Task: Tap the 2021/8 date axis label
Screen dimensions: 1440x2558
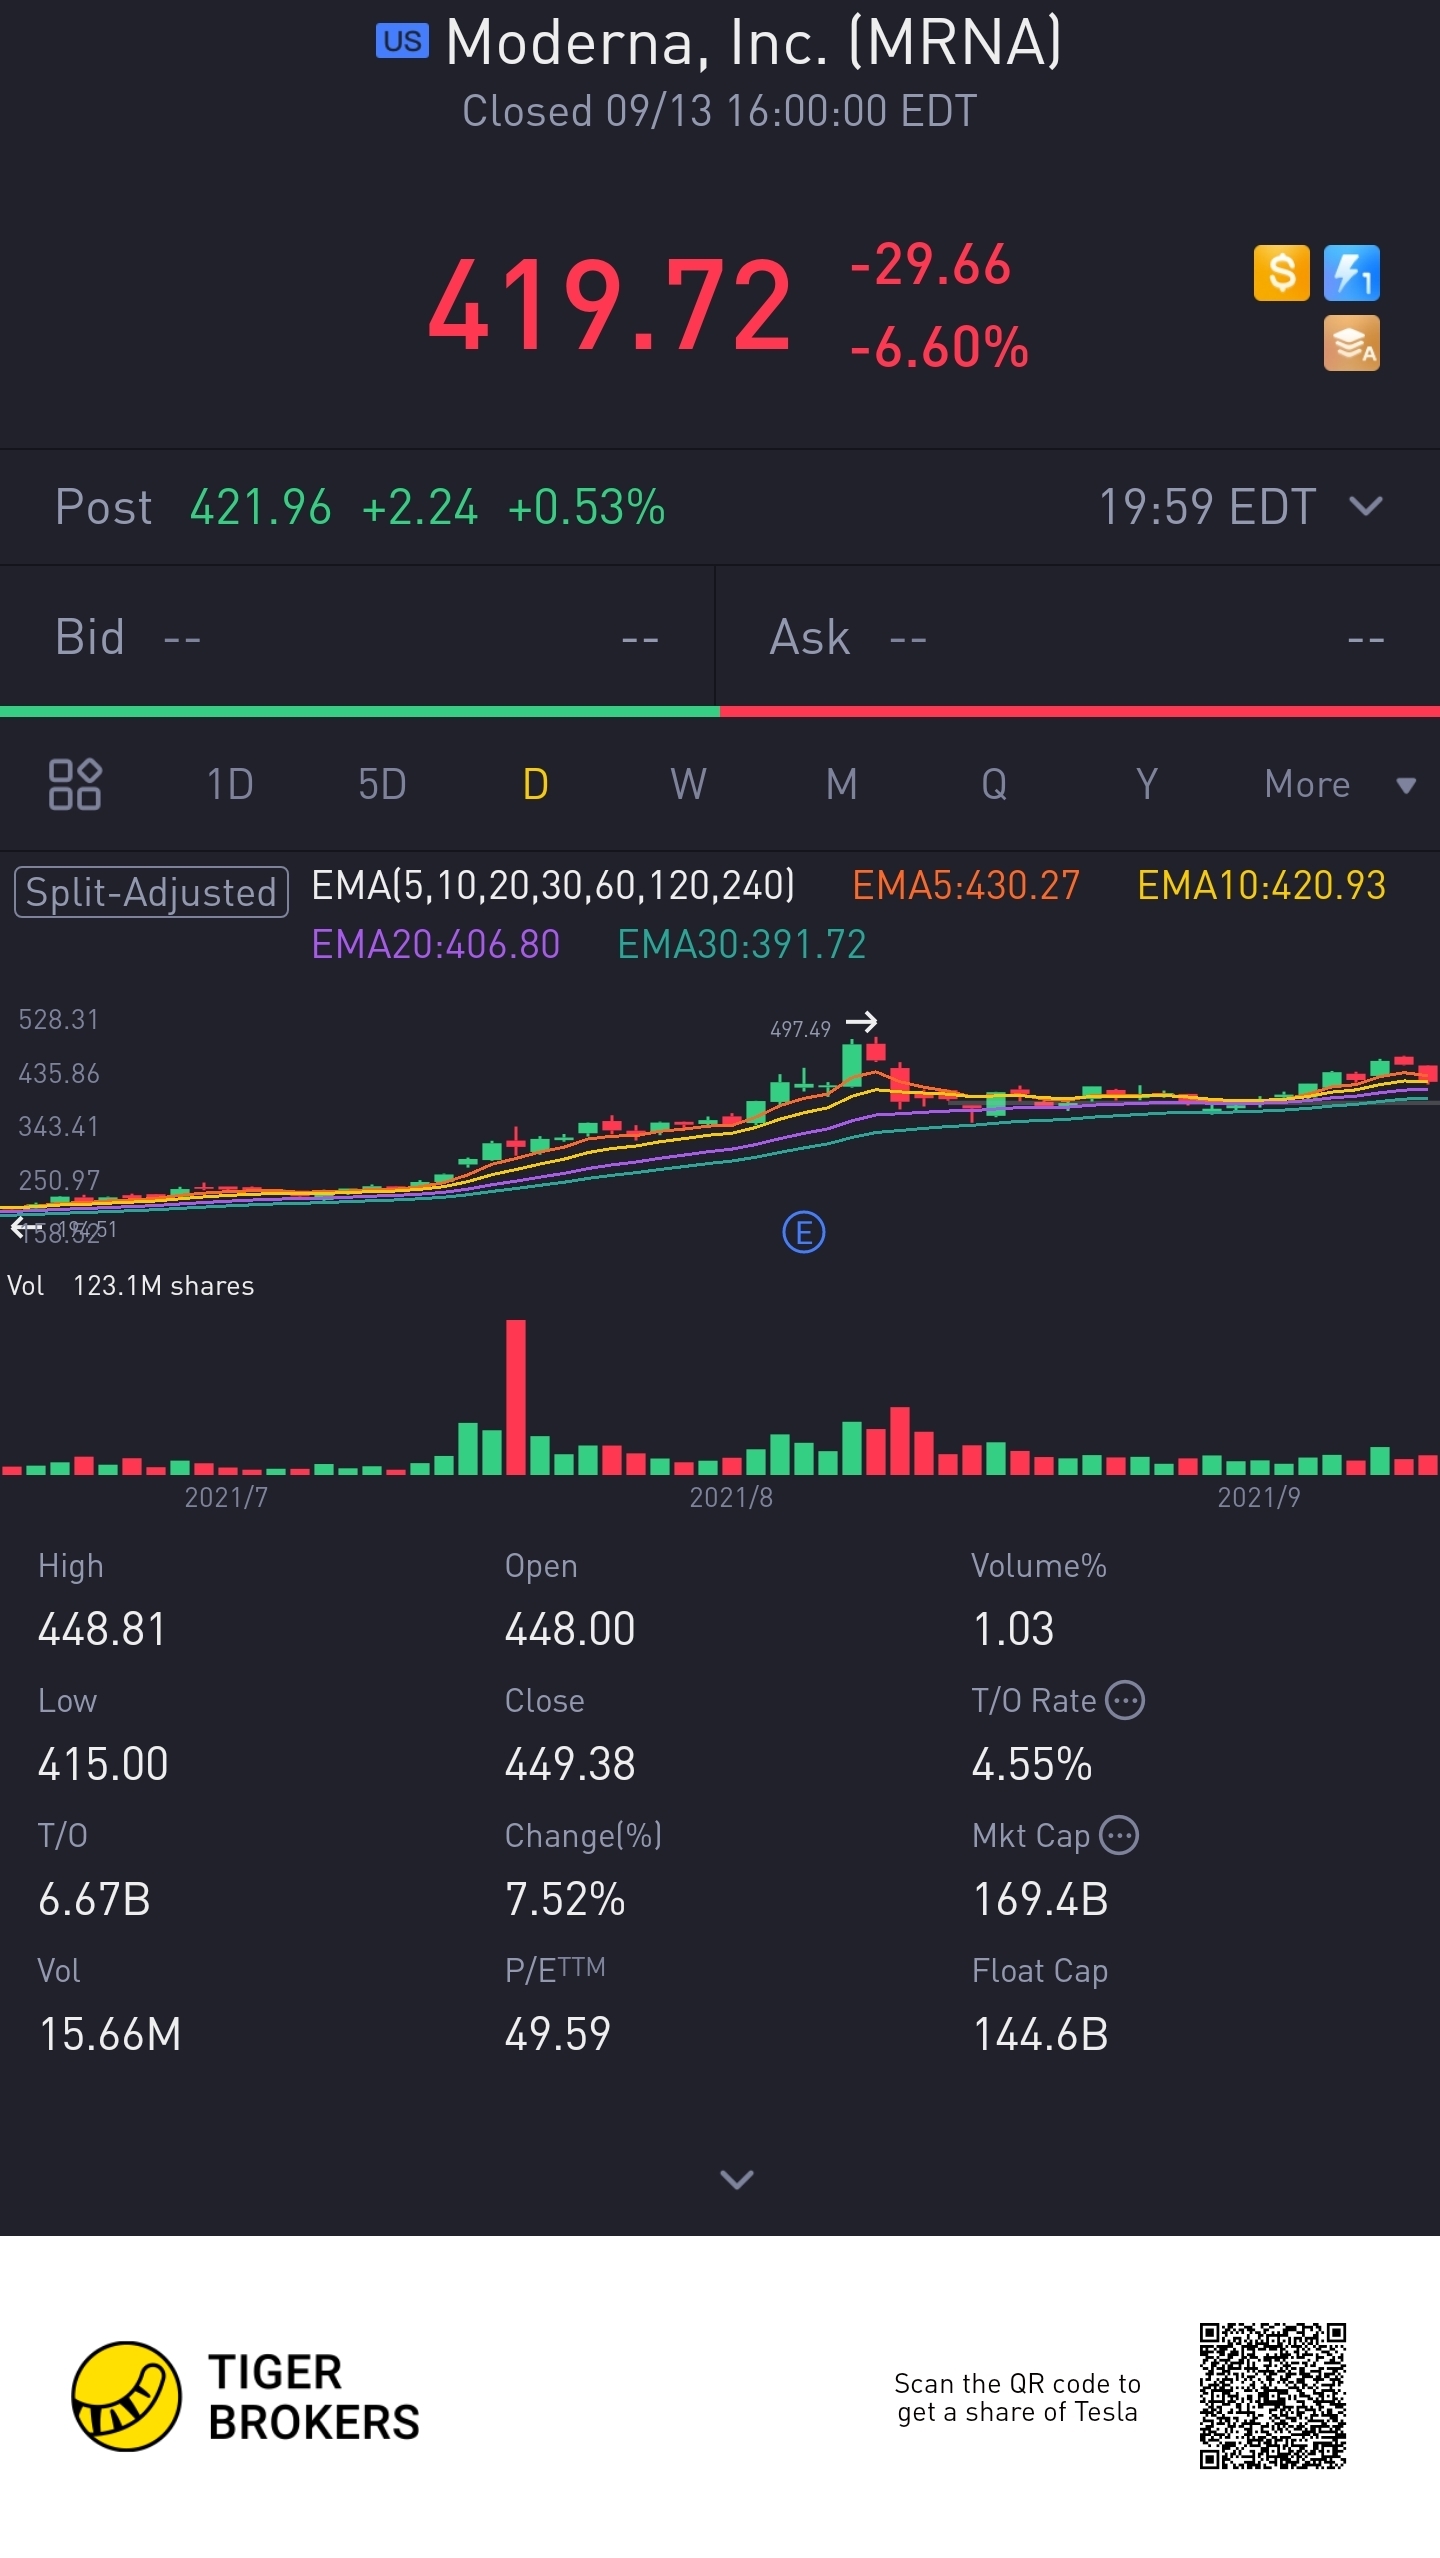Action: point(731,1497)
